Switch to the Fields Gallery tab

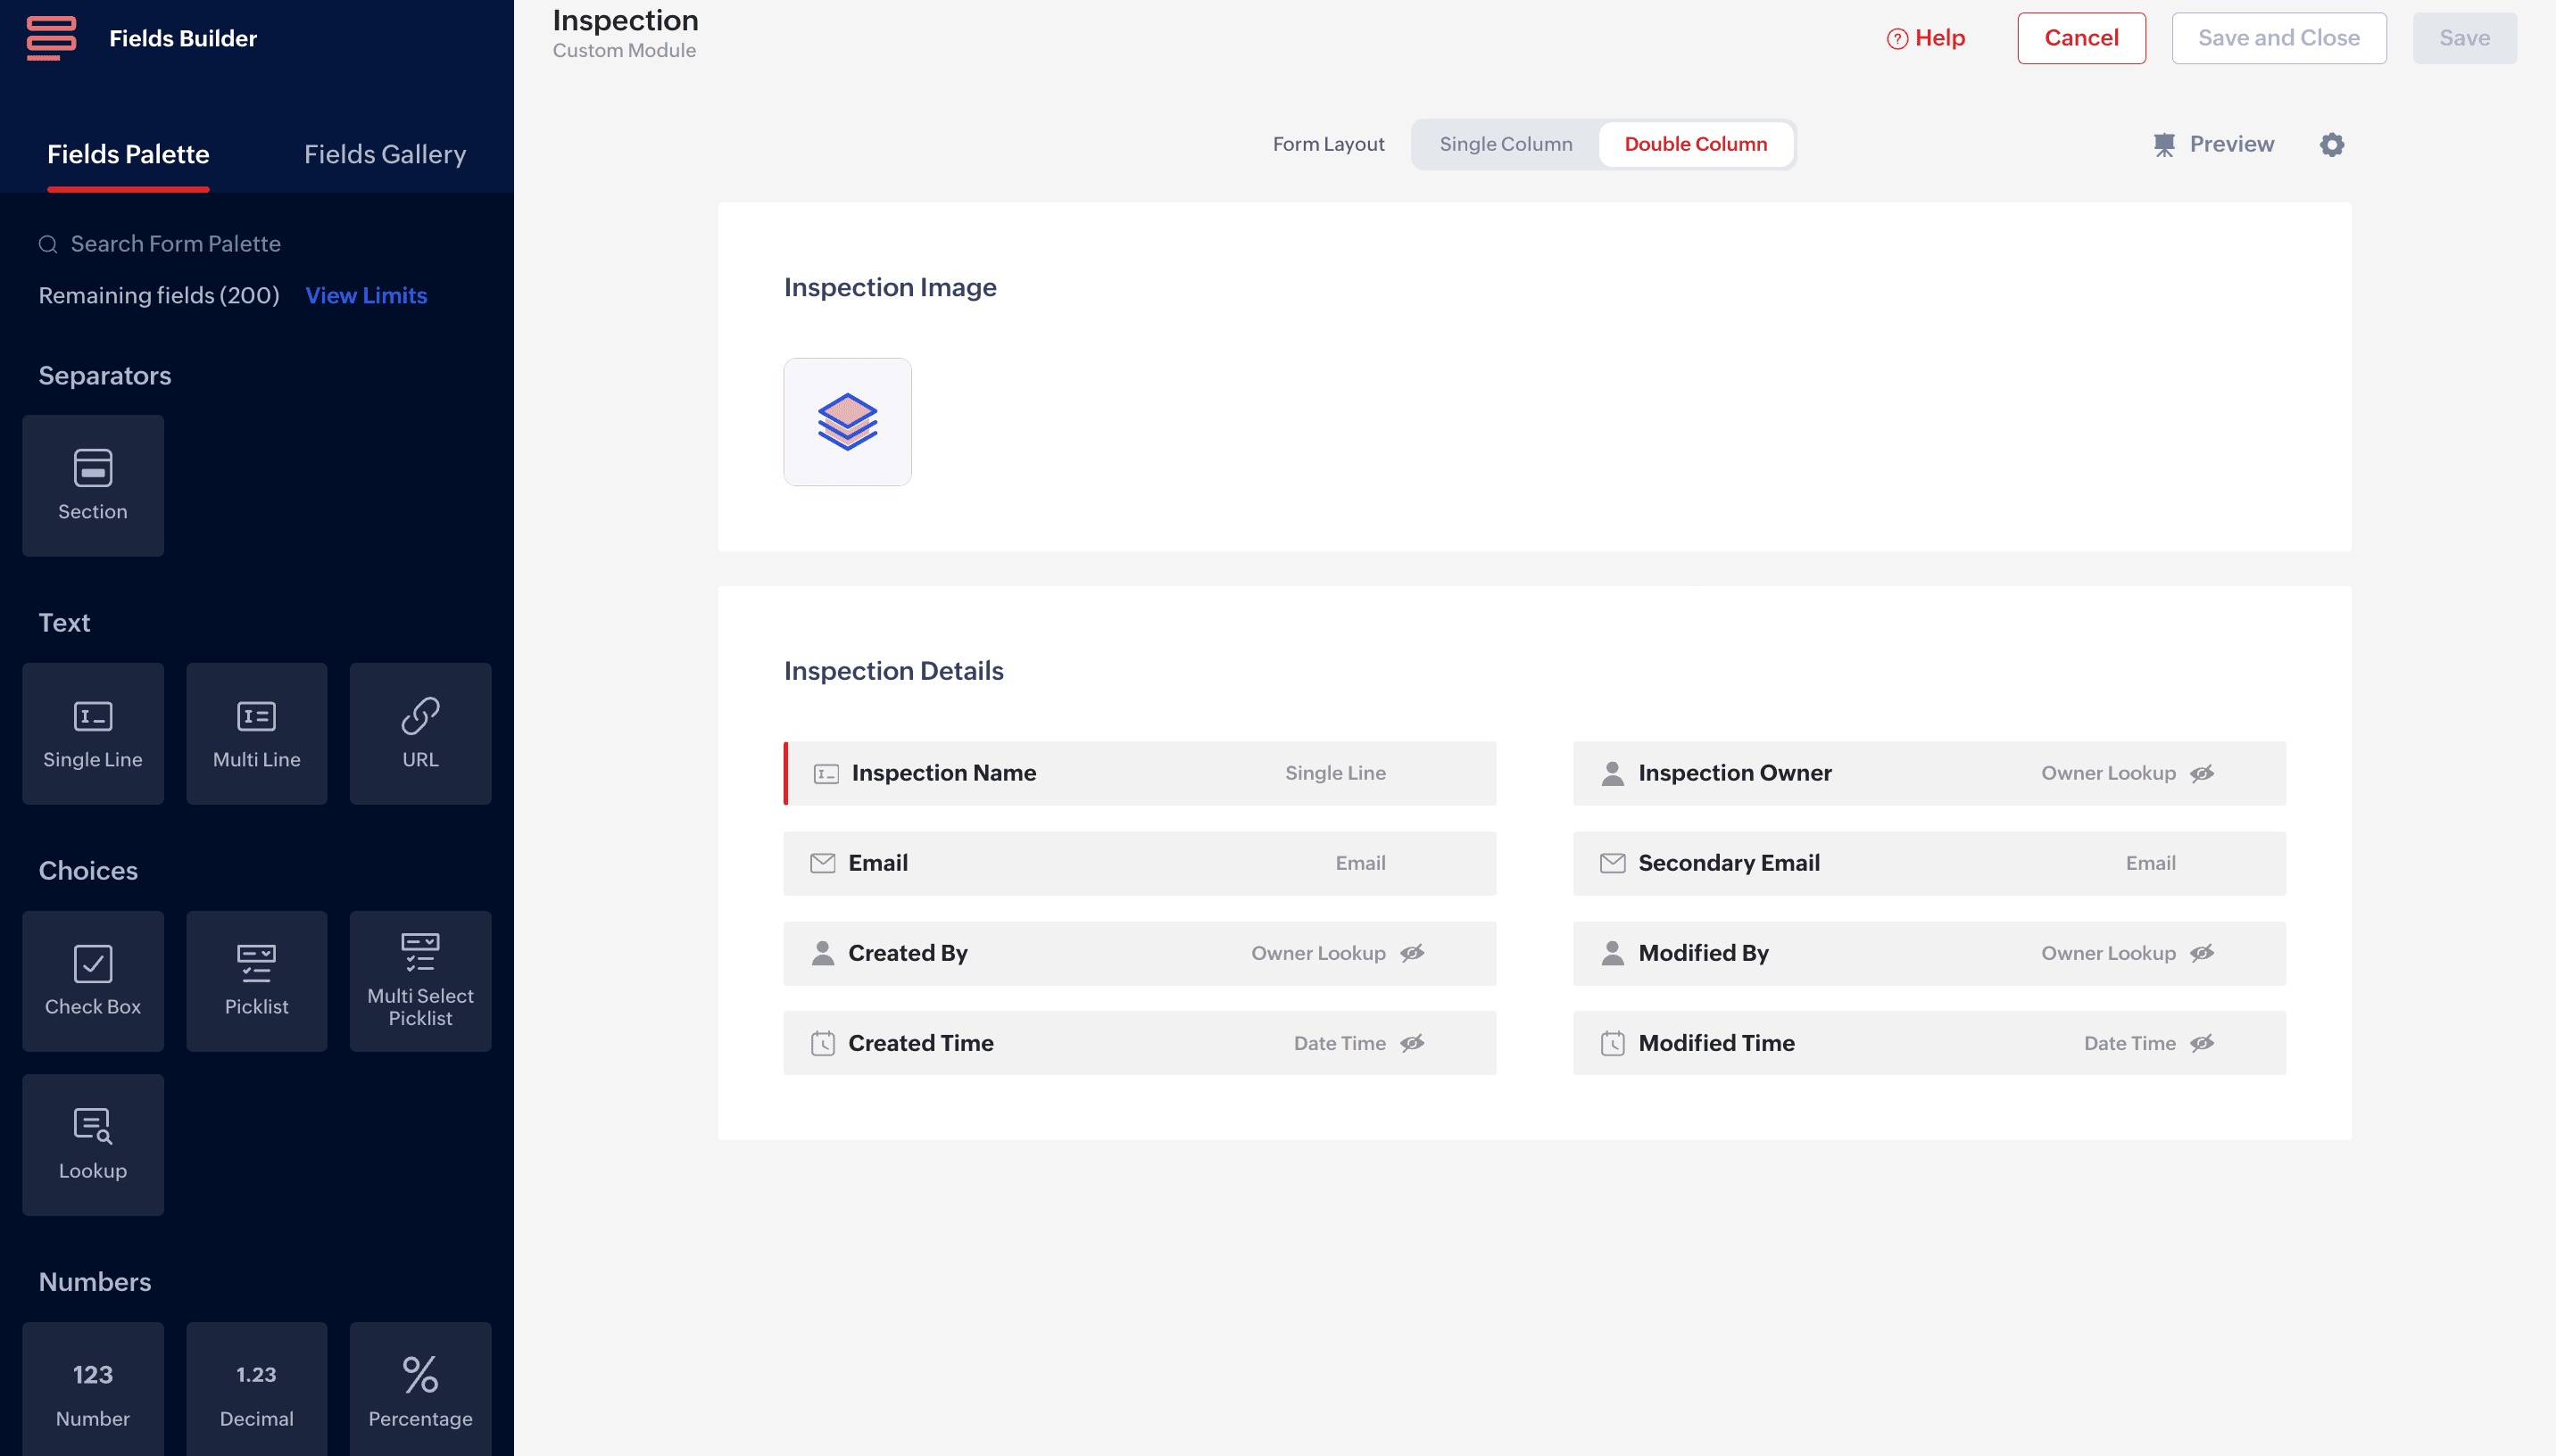click(x=384, y=154)
